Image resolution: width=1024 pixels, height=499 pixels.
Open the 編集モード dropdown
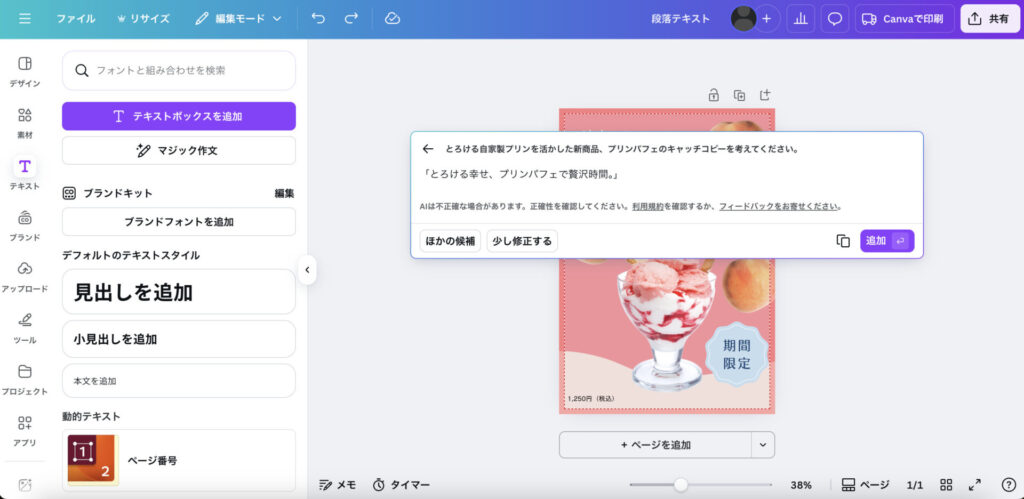pyautogui.click(x=238, y=18)
